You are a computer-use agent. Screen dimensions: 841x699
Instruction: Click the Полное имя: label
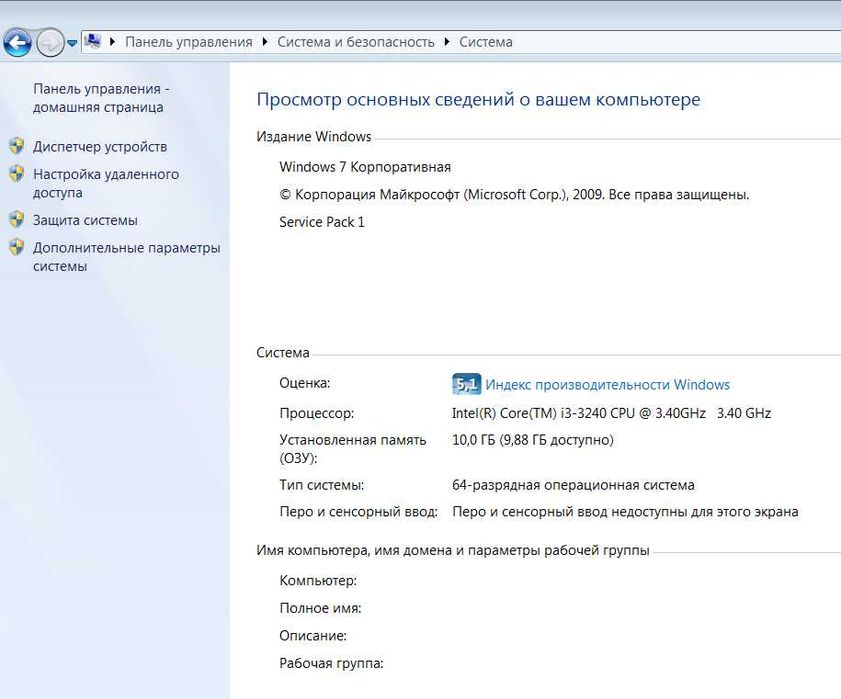coord(320,608)
